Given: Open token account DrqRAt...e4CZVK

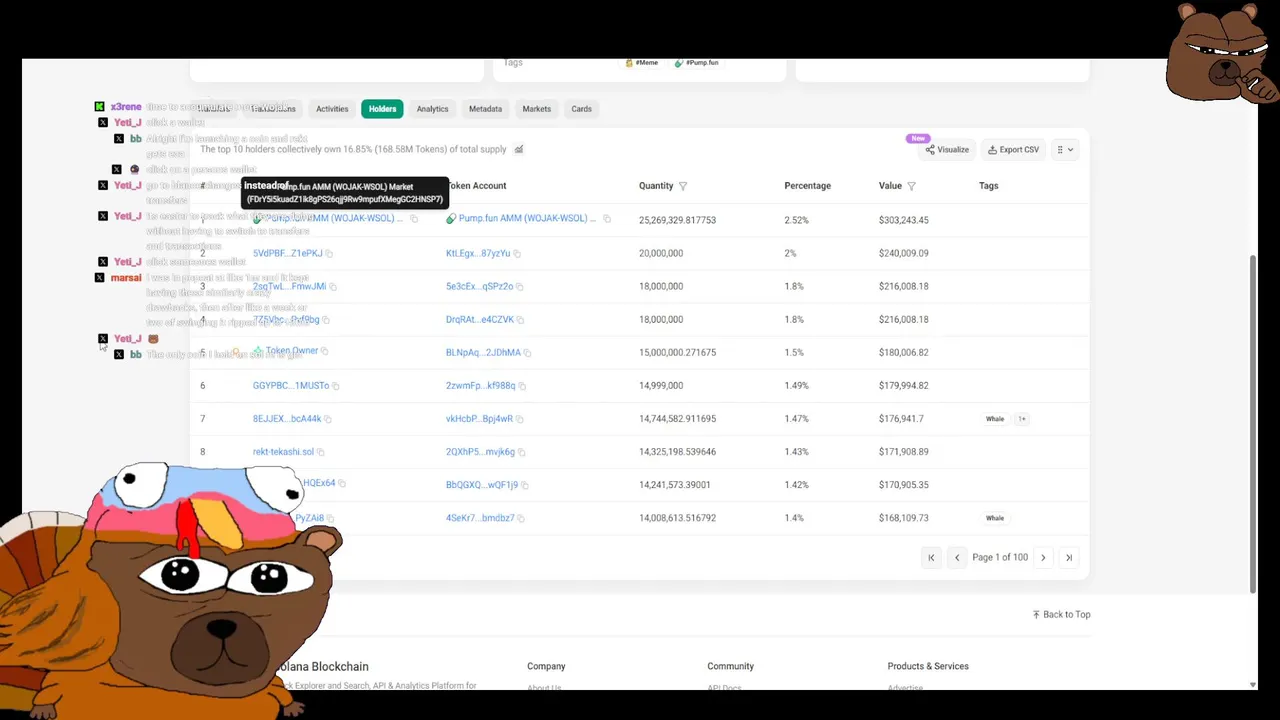Looking at the screenshot, I should pos(480,320).
